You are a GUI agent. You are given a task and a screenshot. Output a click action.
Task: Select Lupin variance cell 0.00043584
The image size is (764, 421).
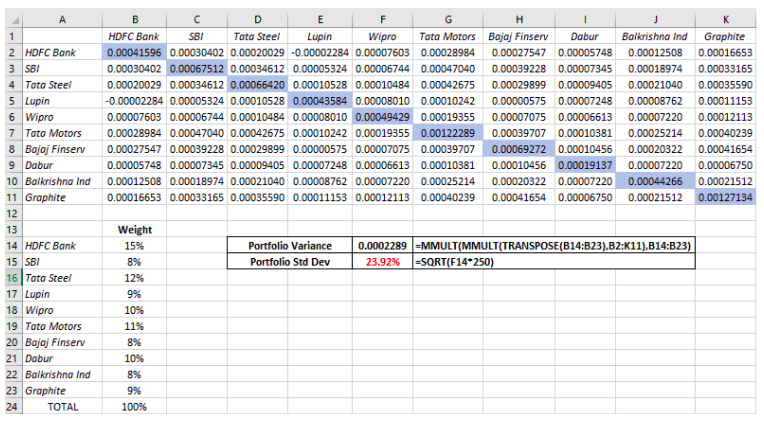click(x=320, y=100)
